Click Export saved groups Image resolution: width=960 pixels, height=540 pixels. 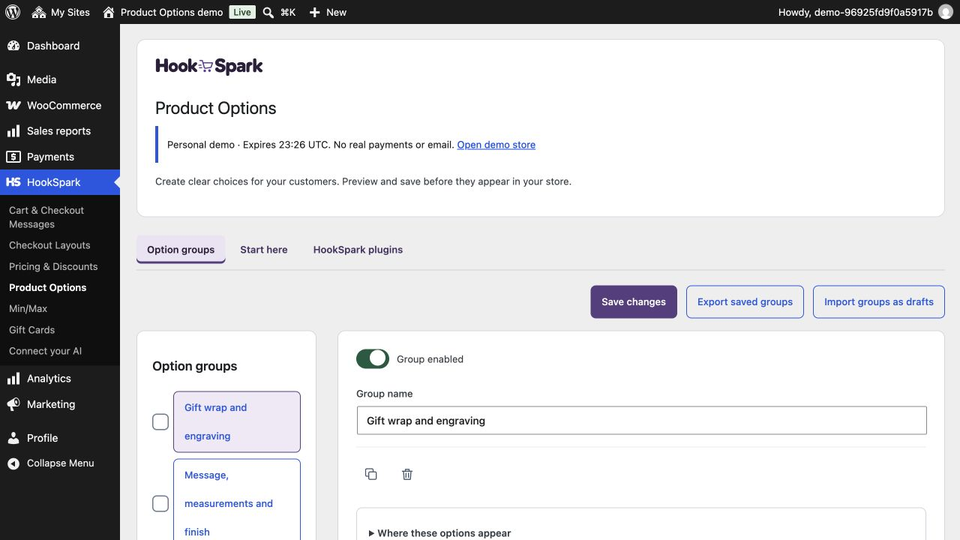pyautogui.click(x=744, y=302)
